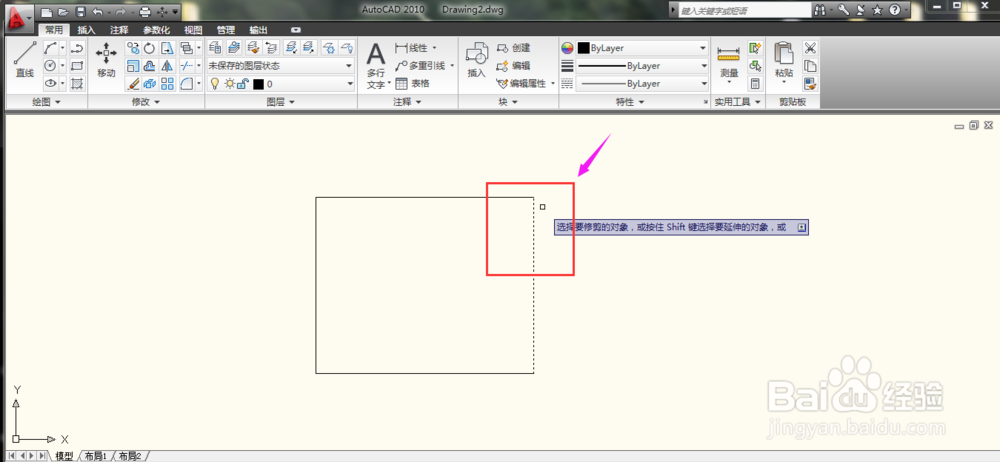Switch to the Output (输出) tab
Image resolution: width=1000 pixels, height=462 pixels.
click(x=258, y=30)
